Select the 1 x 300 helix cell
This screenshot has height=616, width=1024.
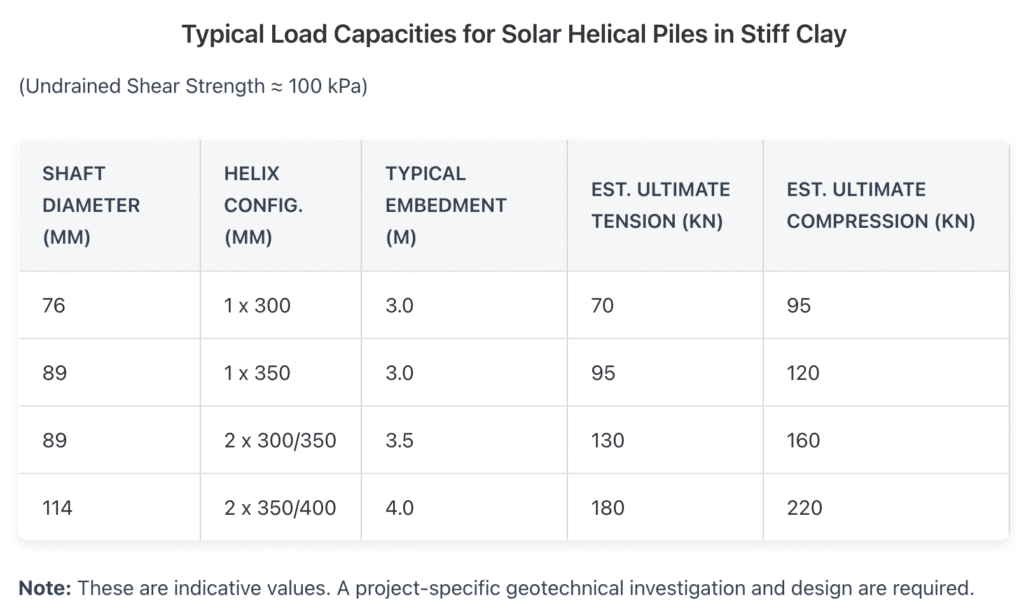tap(257, 306)
